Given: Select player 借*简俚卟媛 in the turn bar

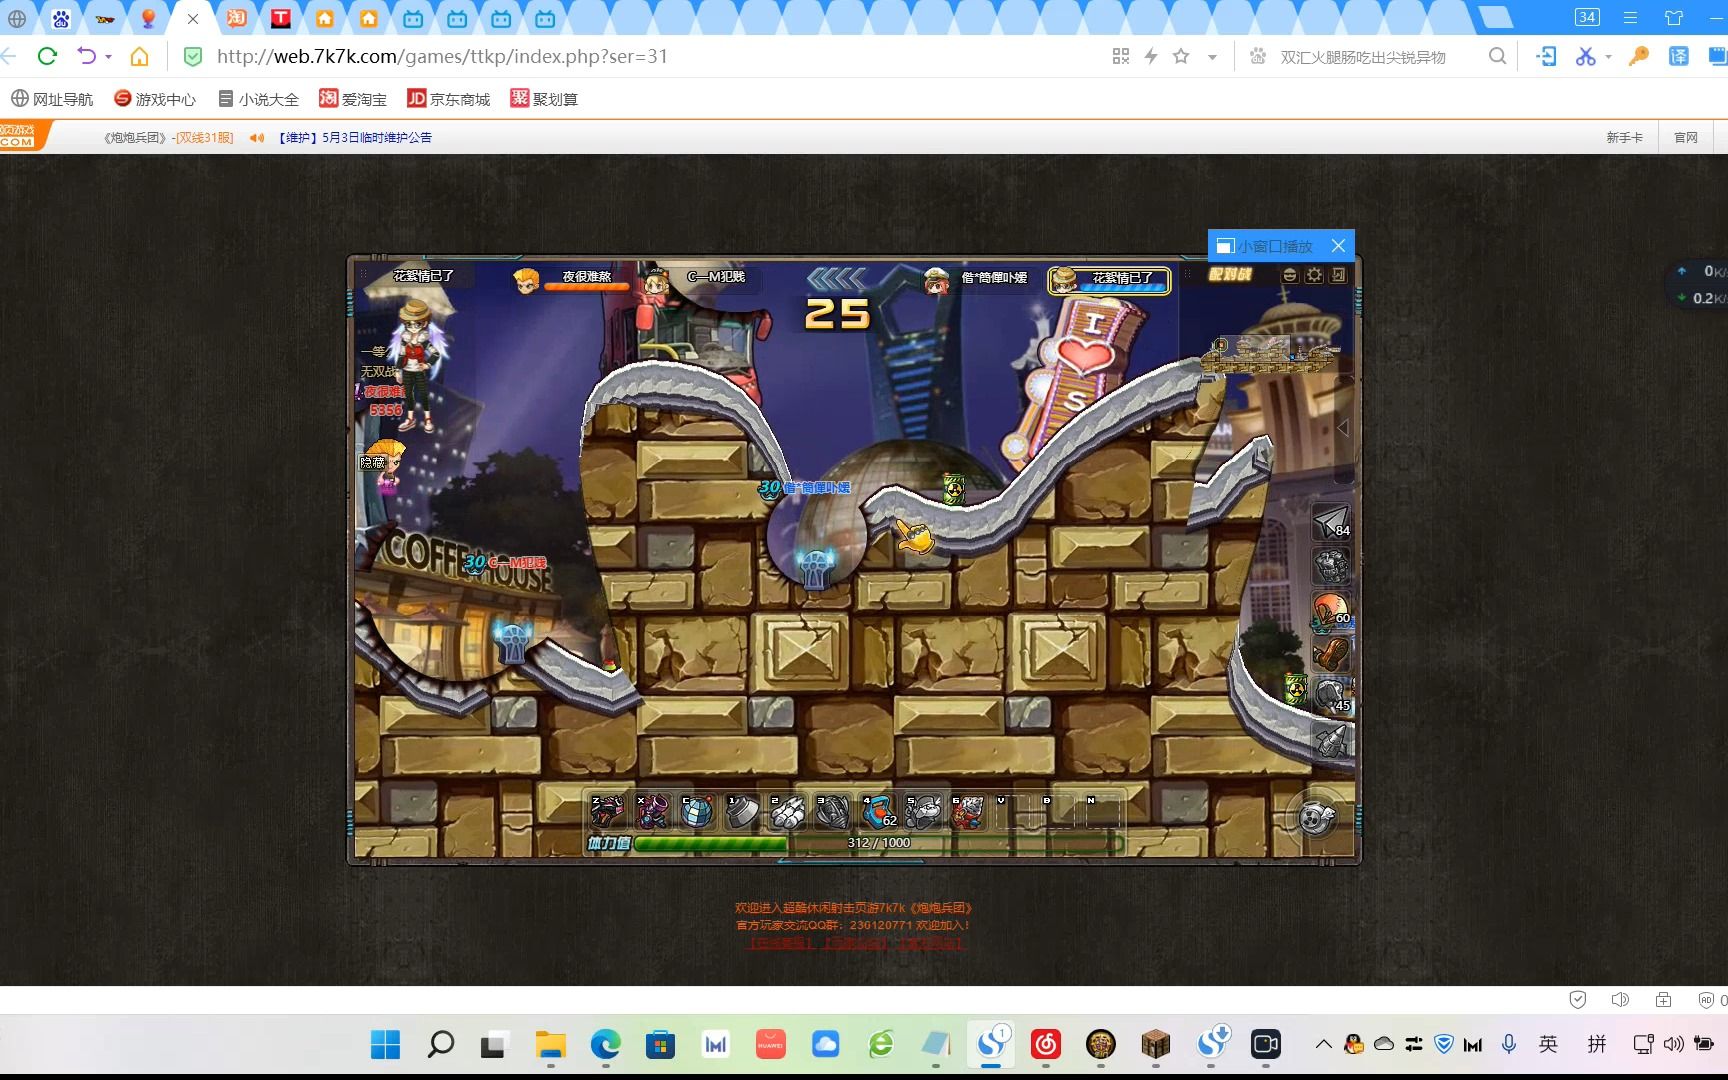Looking at the screenshot, I should (977, 279).
